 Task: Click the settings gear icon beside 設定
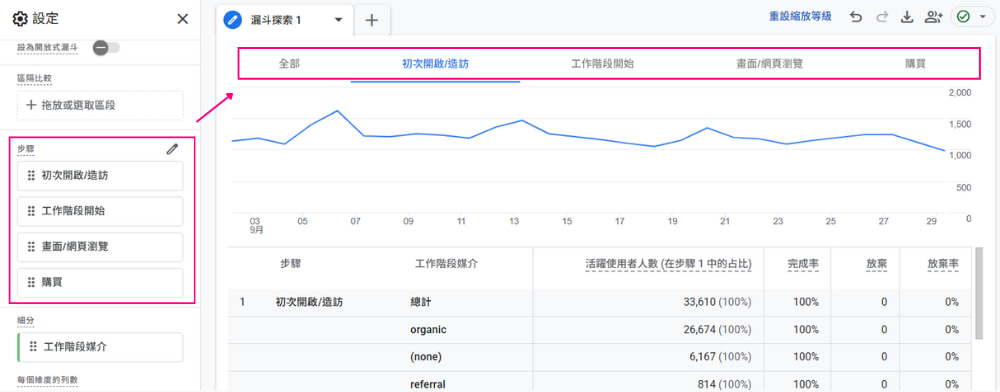click(20, 19)
